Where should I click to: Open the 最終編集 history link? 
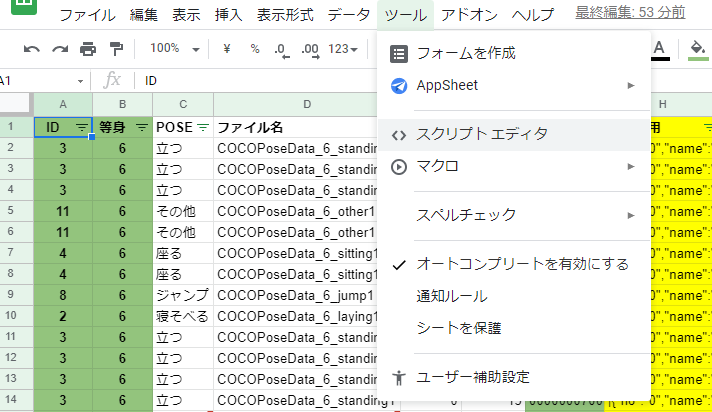[x=630, y=12]
